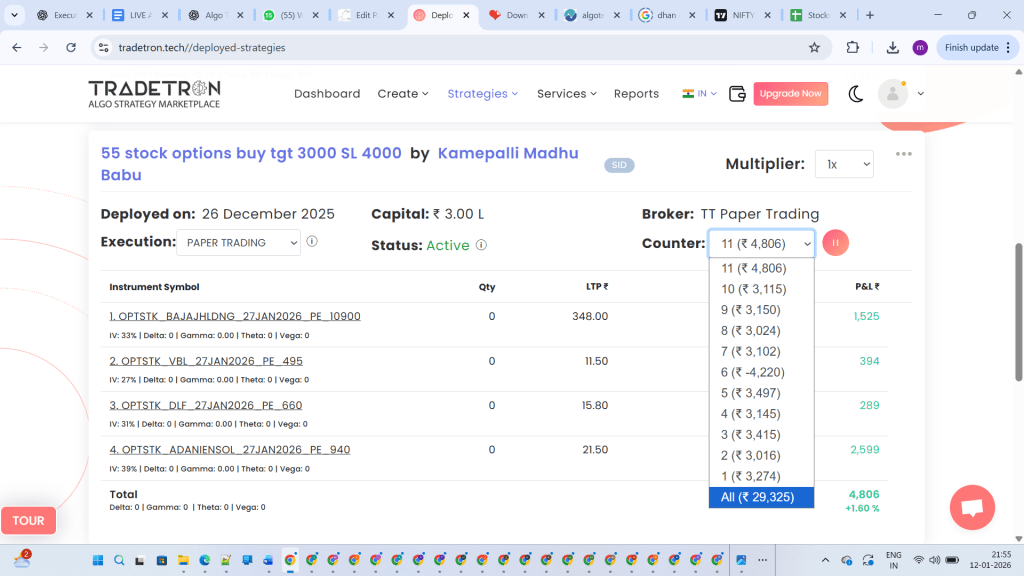Expand the Multiplier 1x dropdown
This screenshot has width=1024, height=576.
(844, 164)
